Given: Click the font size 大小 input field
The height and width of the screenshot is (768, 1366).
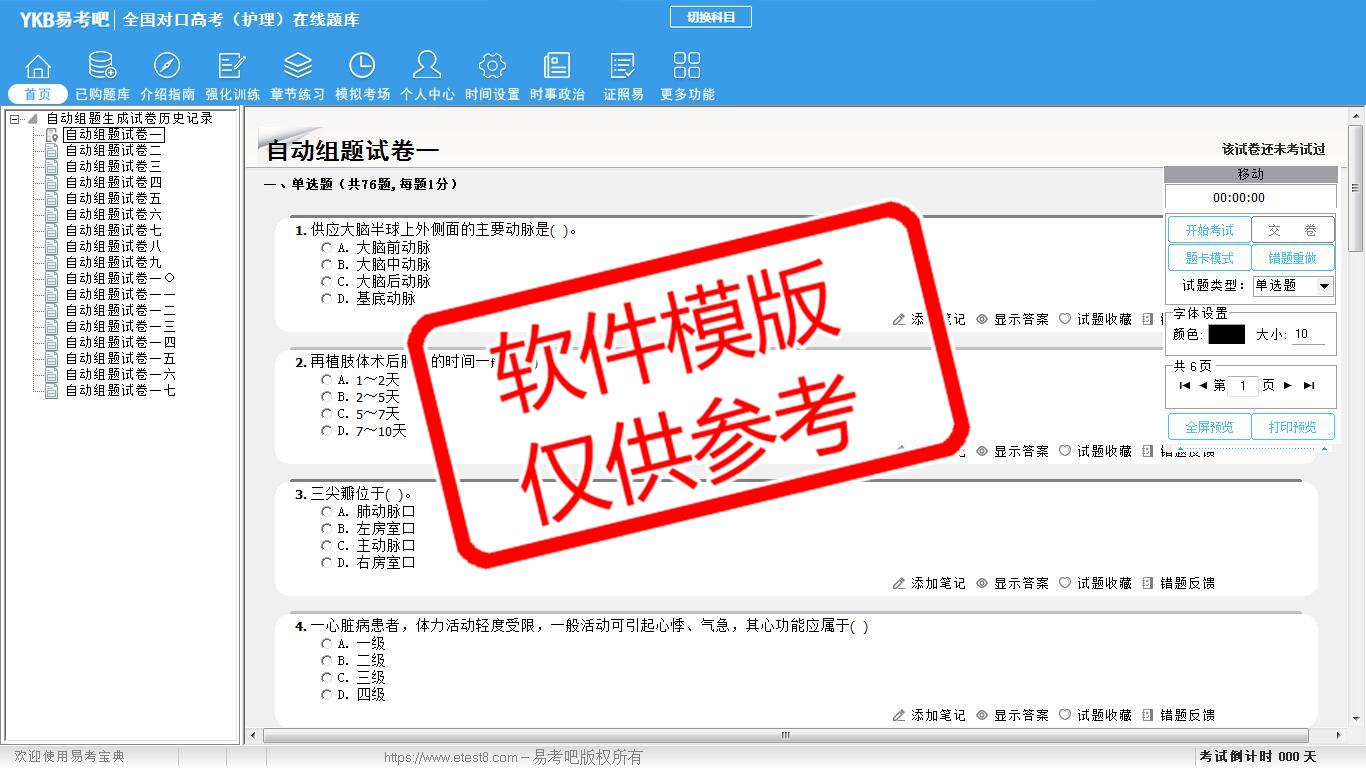Looking at the screenshot, I should coord(1307,335).
